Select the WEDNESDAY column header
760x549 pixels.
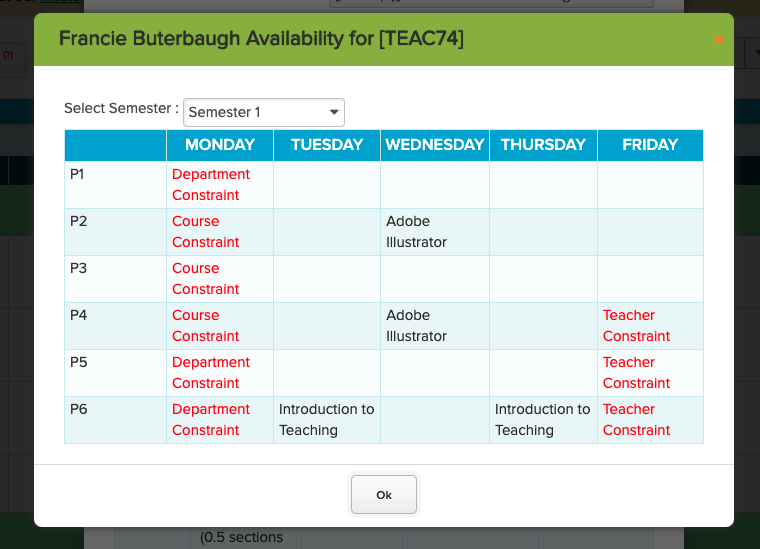click(x=435, y=145)
